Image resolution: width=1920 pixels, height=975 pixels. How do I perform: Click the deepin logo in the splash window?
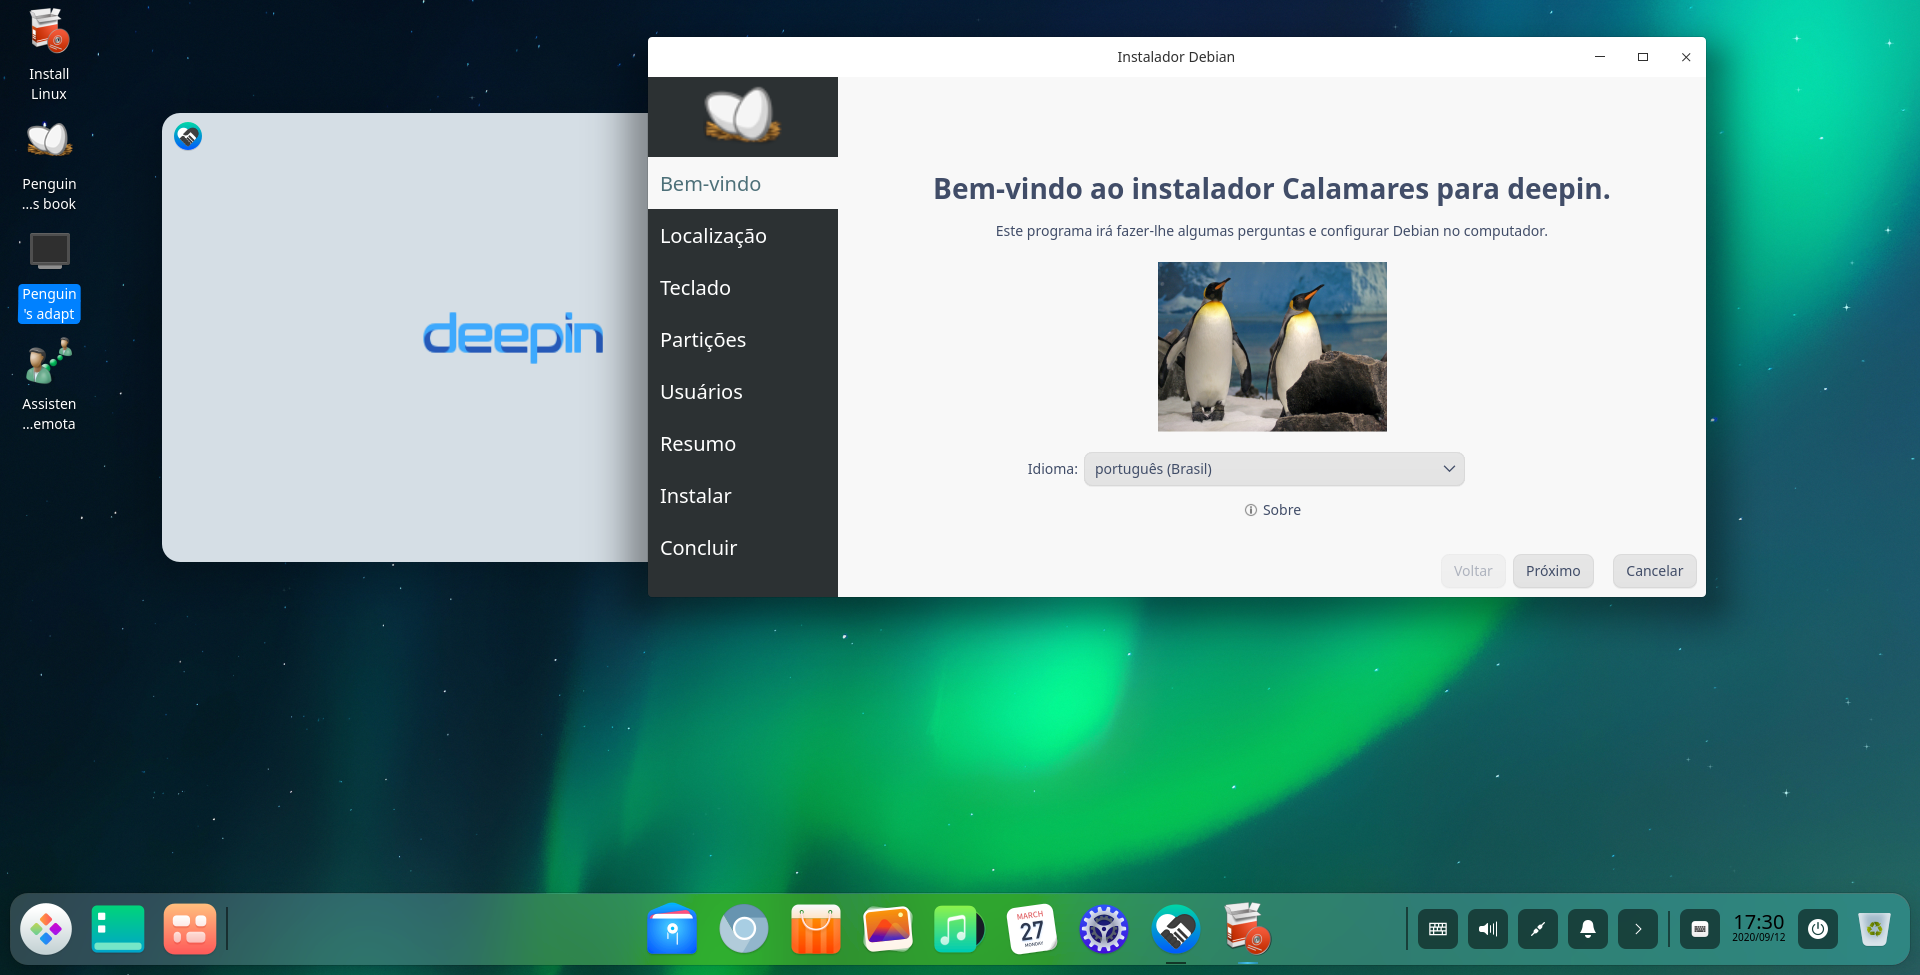(513, 336)
